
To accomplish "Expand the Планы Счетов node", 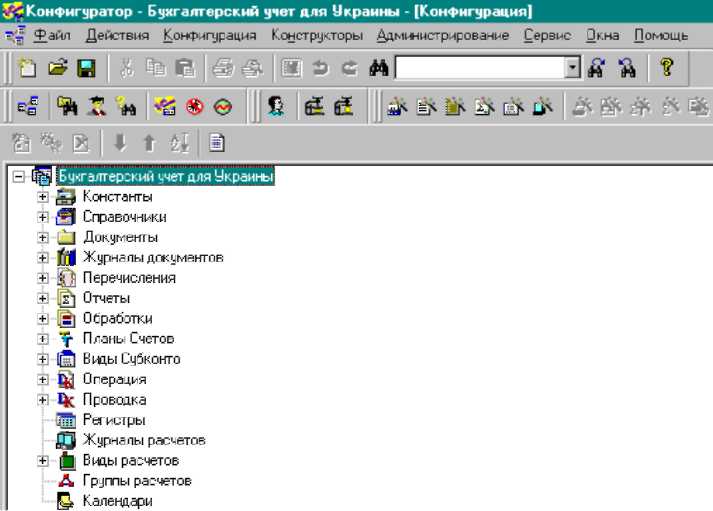I will tap(42, 339).
